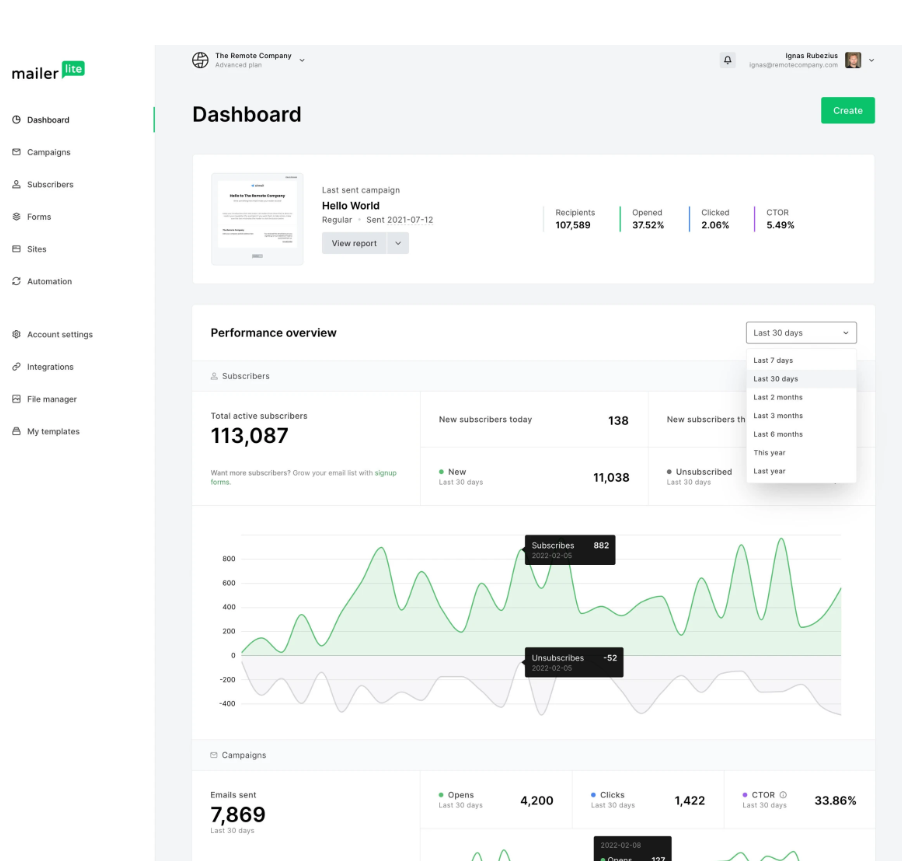Click the File manager image icon
Screen dimensions: 911x861
pos(16,399)
